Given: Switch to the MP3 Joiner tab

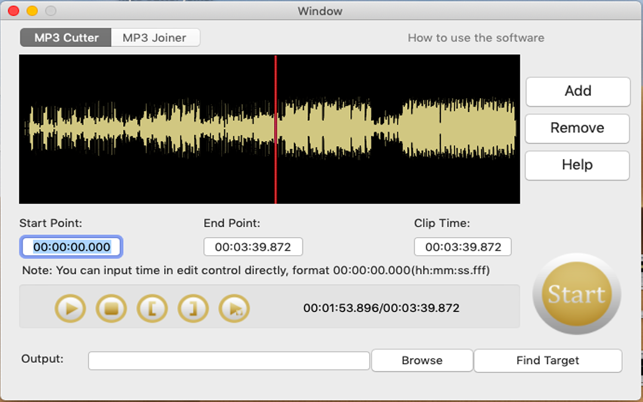Looking at the screenshot, I should click(155, 38).
